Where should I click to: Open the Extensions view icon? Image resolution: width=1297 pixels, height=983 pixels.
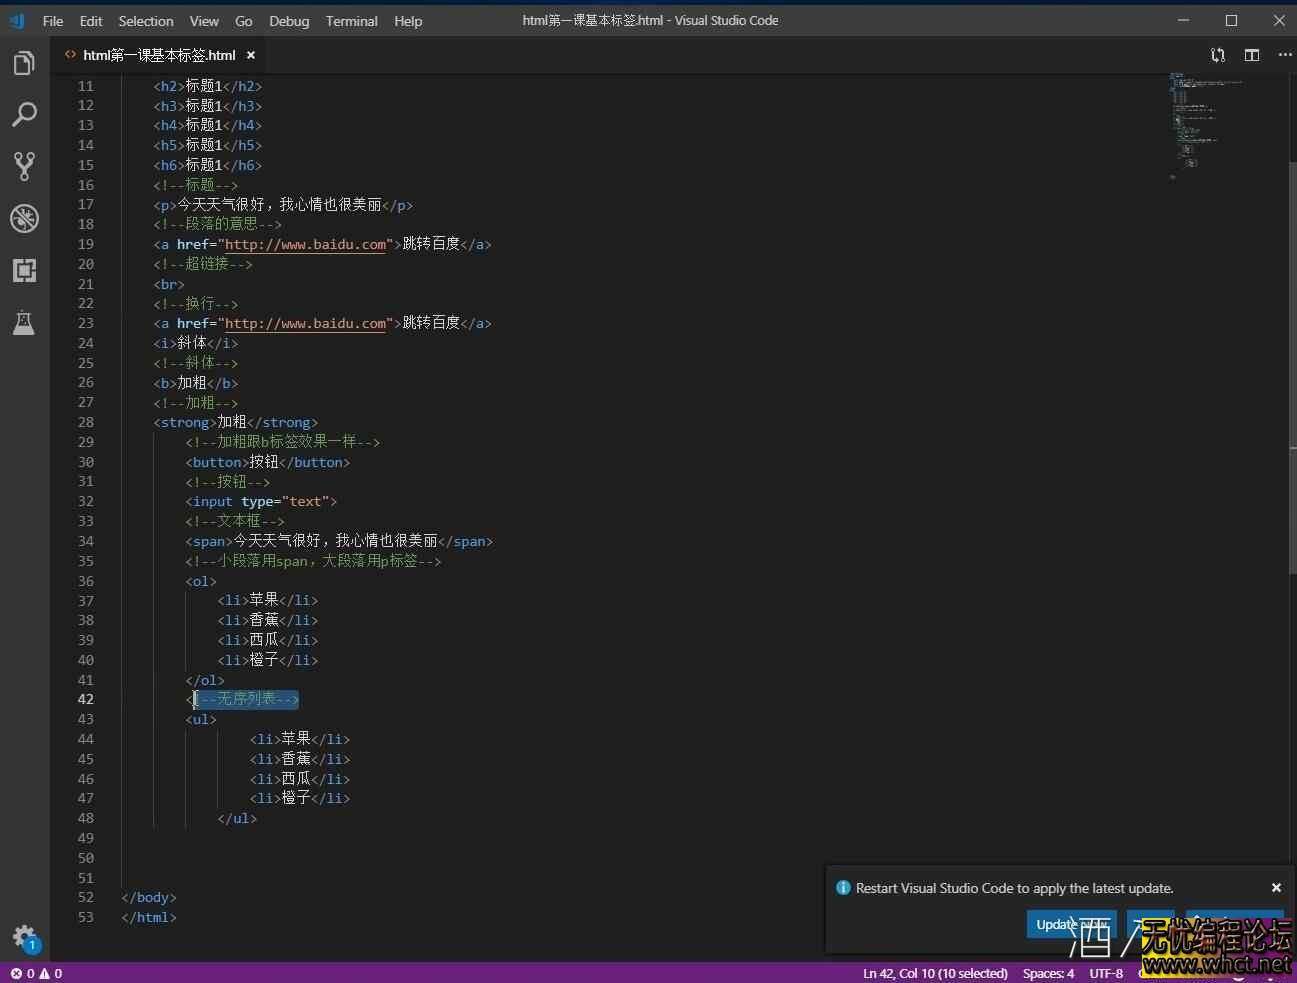24,270
